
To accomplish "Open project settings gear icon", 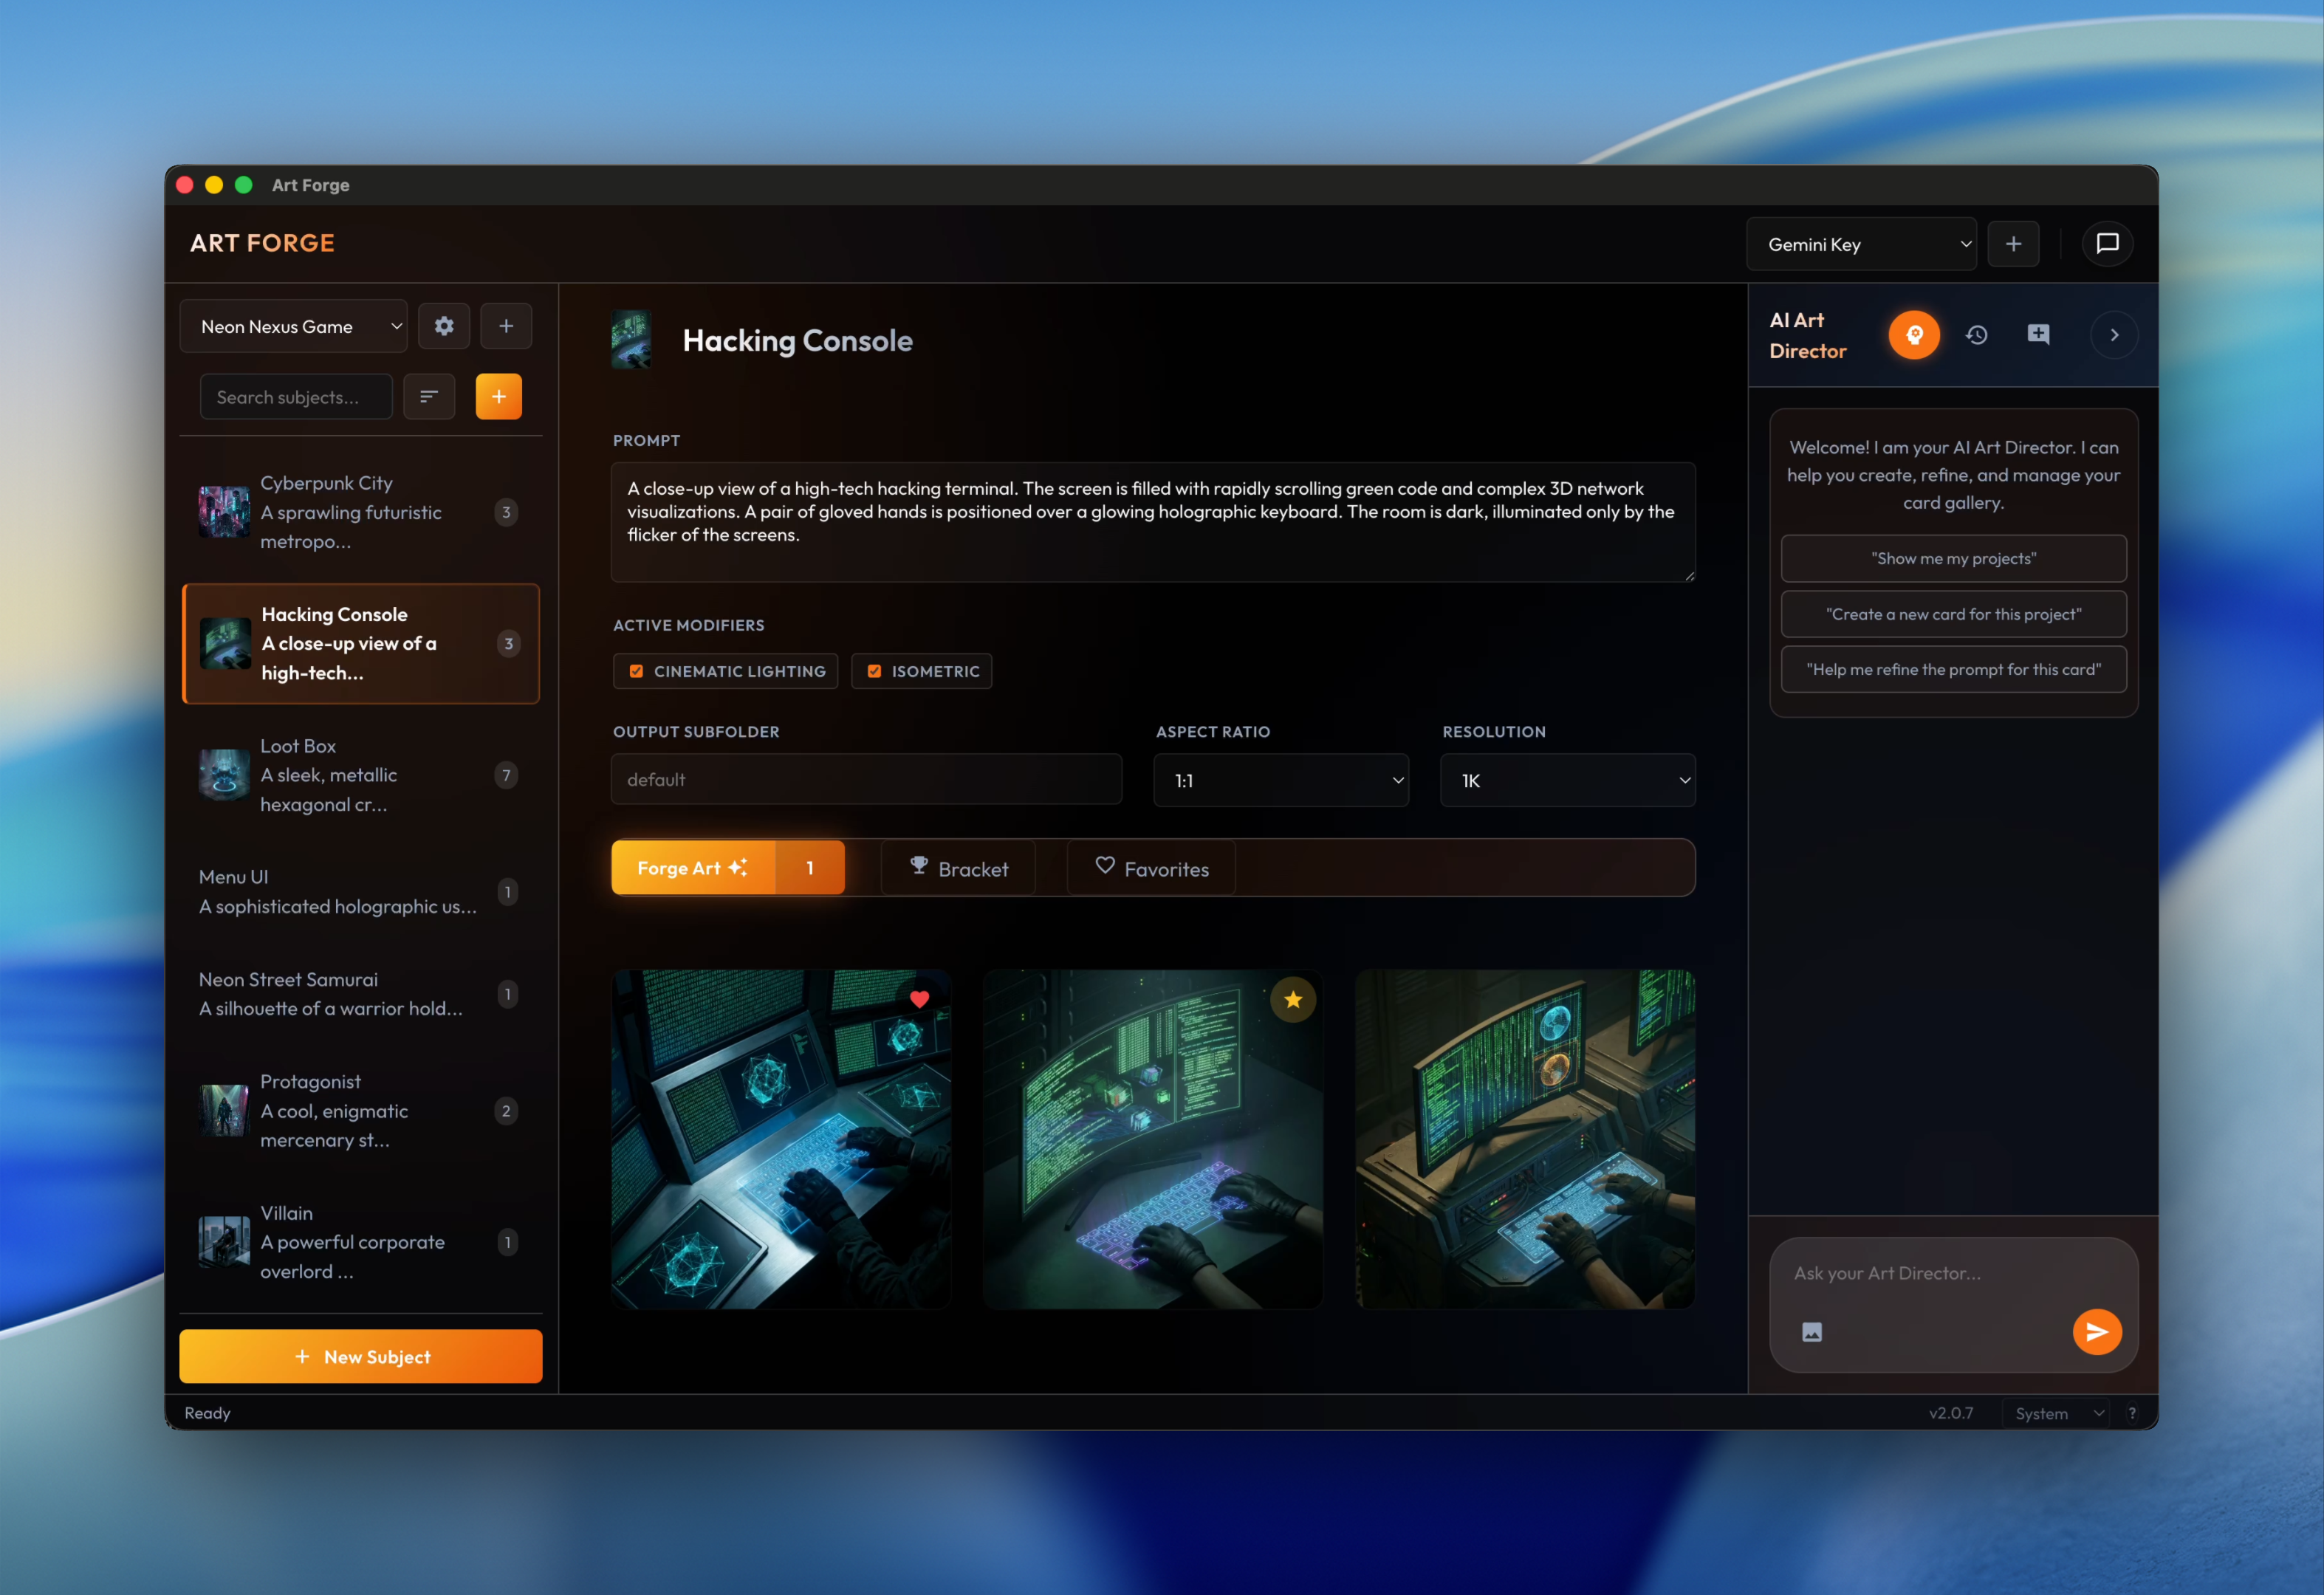I will [444, 326].
